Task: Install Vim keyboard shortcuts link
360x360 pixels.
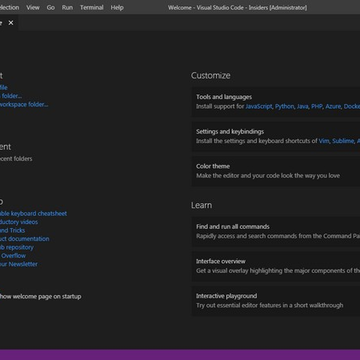Action: (324, 141)
